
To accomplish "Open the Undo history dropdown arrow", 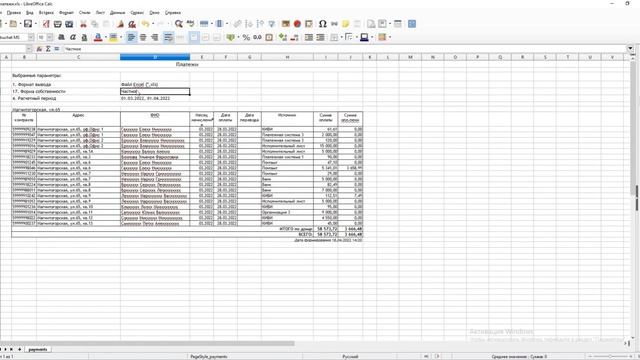I will coord(153,24).
